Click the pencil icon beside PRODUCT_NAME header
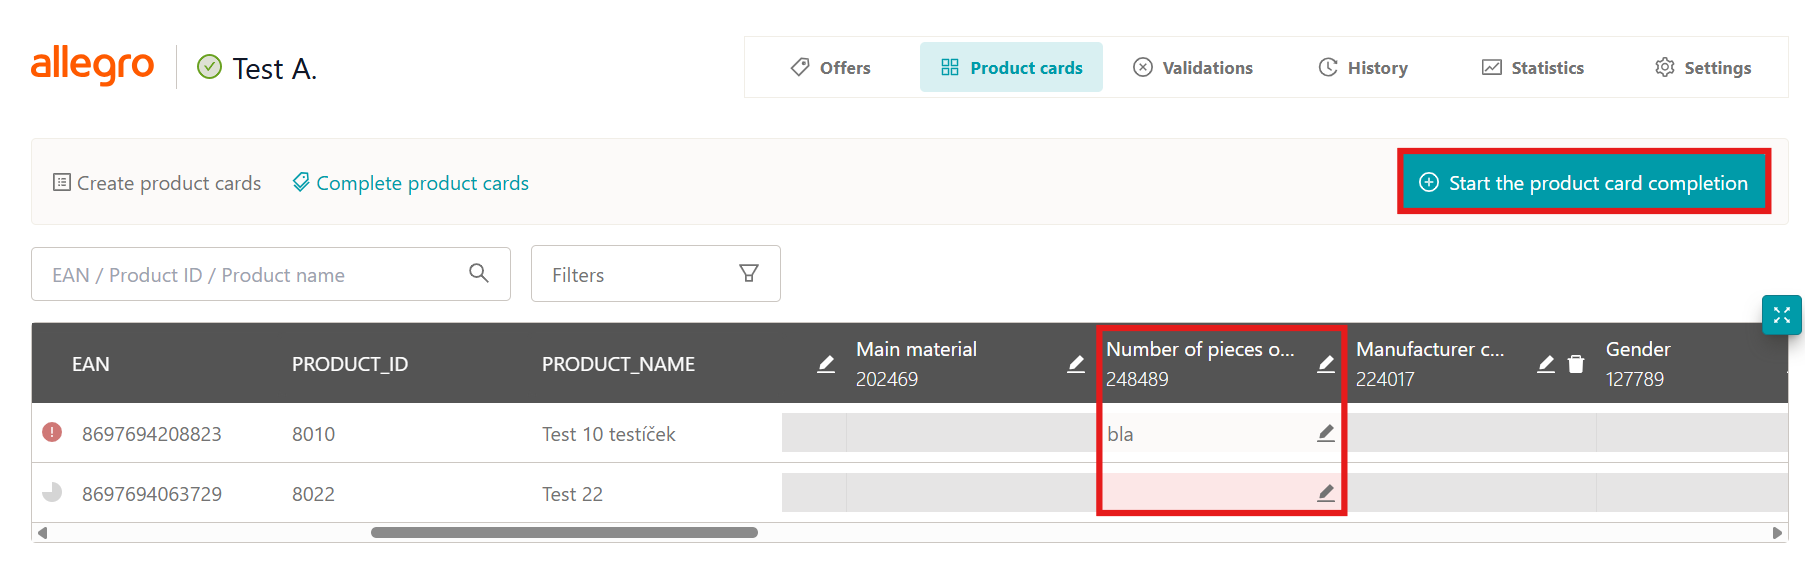 826,364
